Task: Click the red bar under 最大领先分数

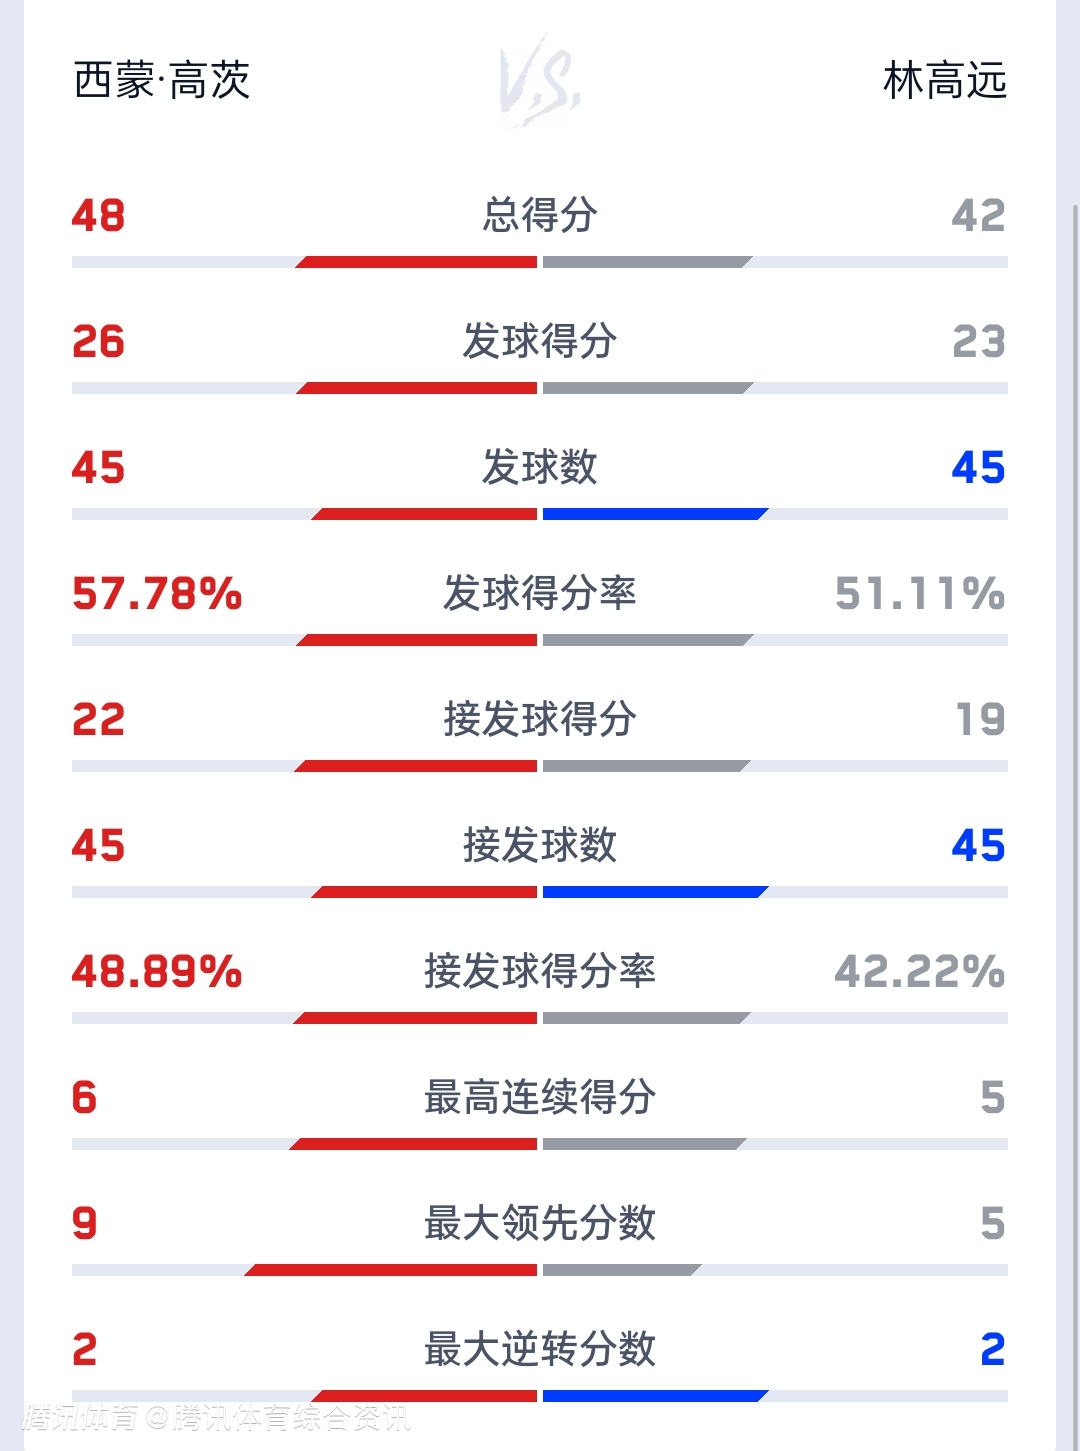Action: pos(392,1270)
